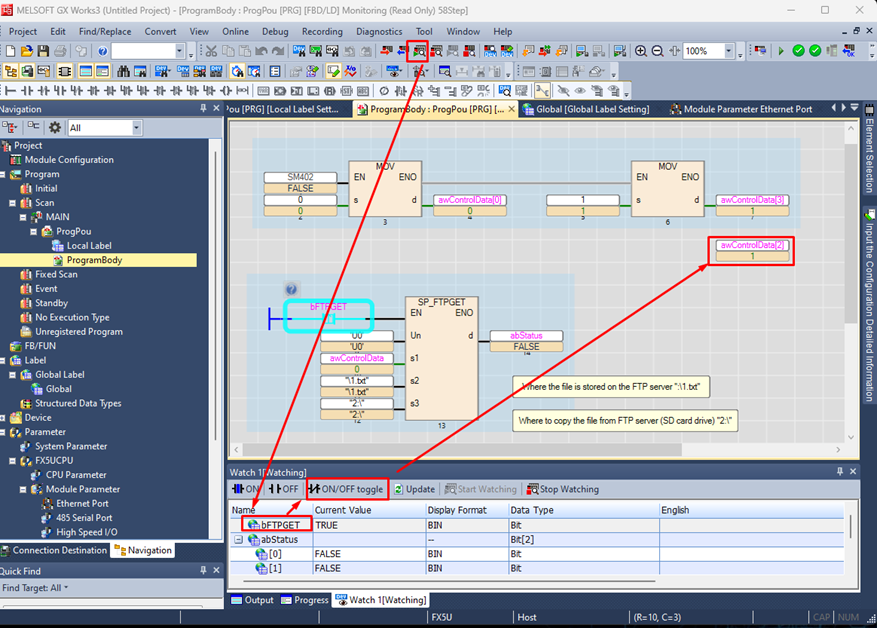Open the Online menu
This screenshot has width=877, height=628.
(235, 32)
